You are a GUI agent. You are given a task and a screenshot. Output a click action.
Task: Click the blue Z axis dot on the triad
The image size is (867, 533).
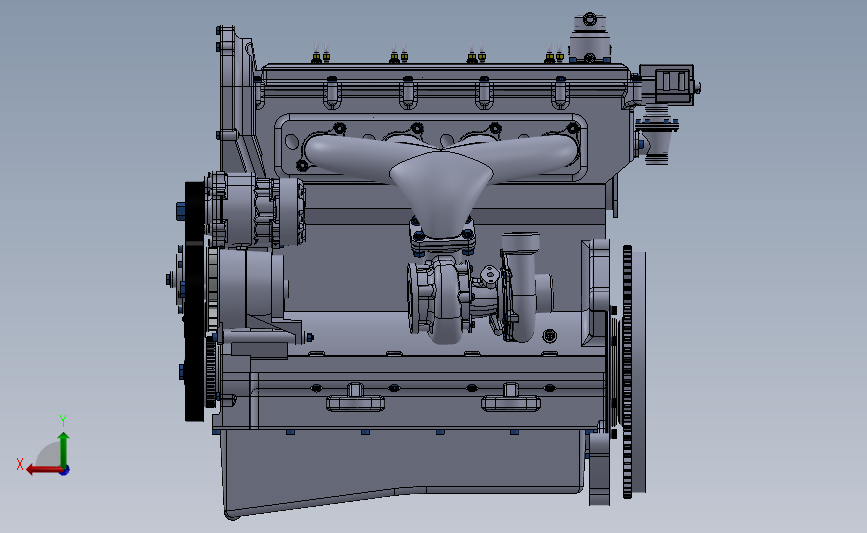click(x=64, y=471)
